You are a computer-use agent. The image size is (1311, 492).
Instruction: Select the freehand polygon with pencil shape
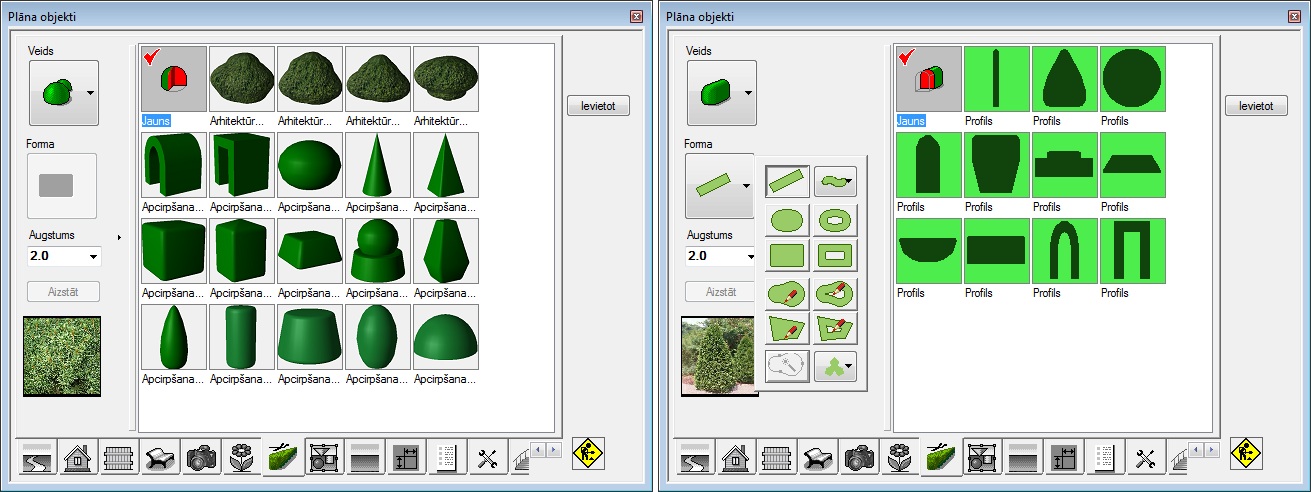click(x=787, y=329)
